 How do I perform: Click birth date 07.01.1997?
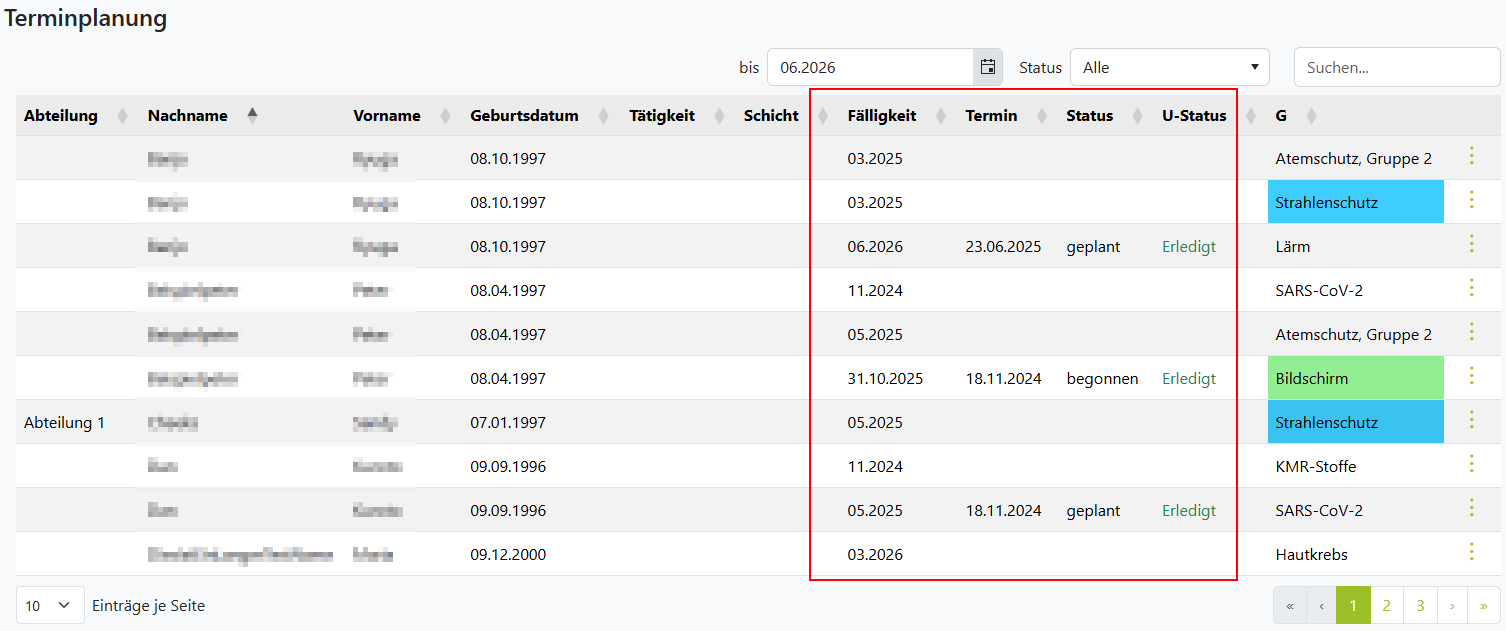[508, 423]
